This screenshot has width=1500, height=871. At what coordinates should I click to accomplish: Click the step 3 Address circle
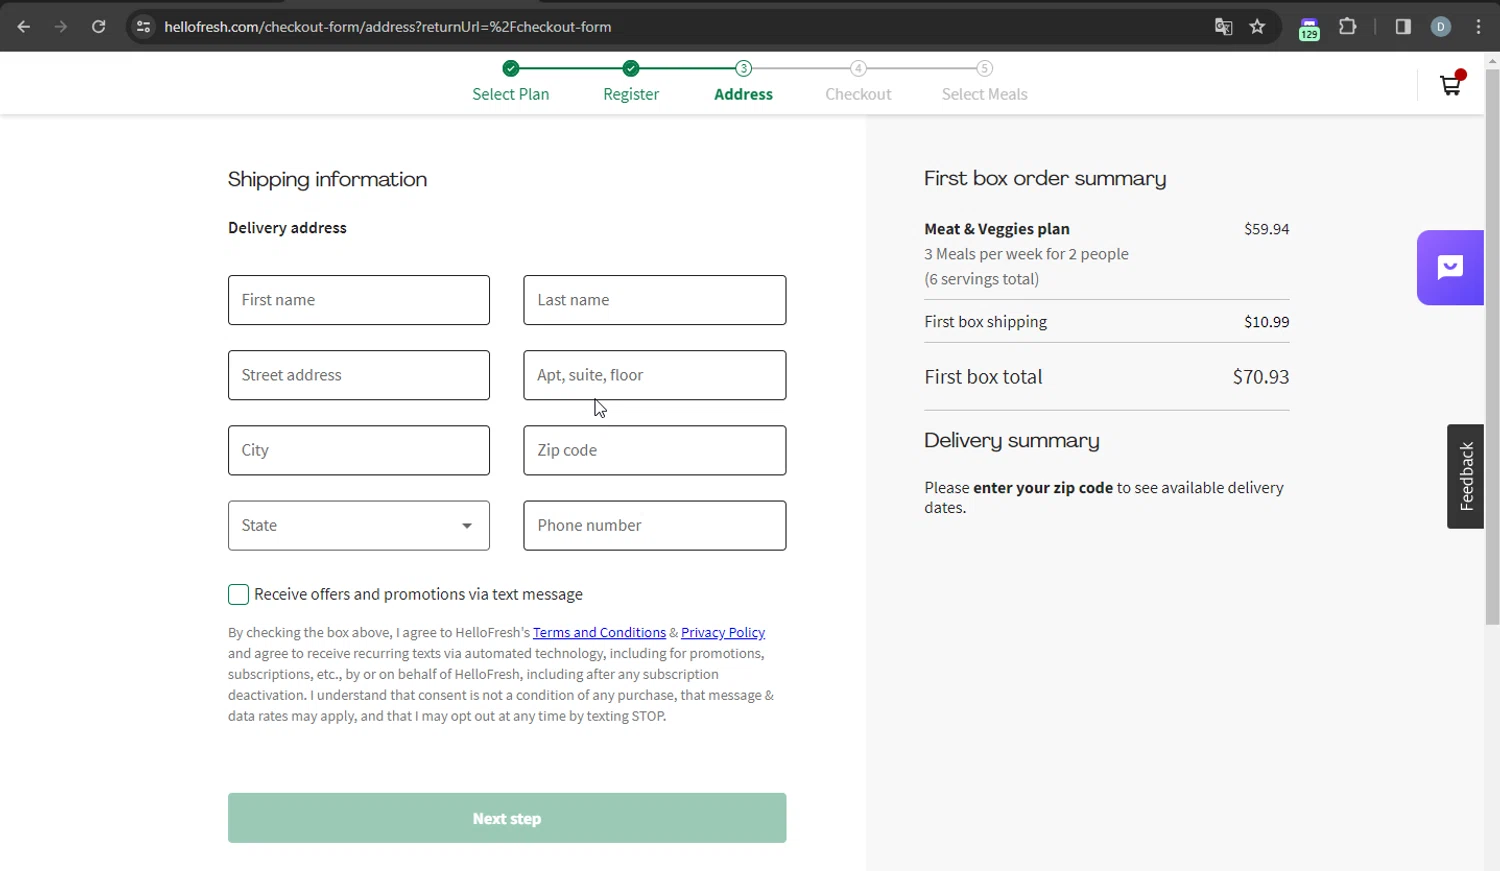click(743, 68)
